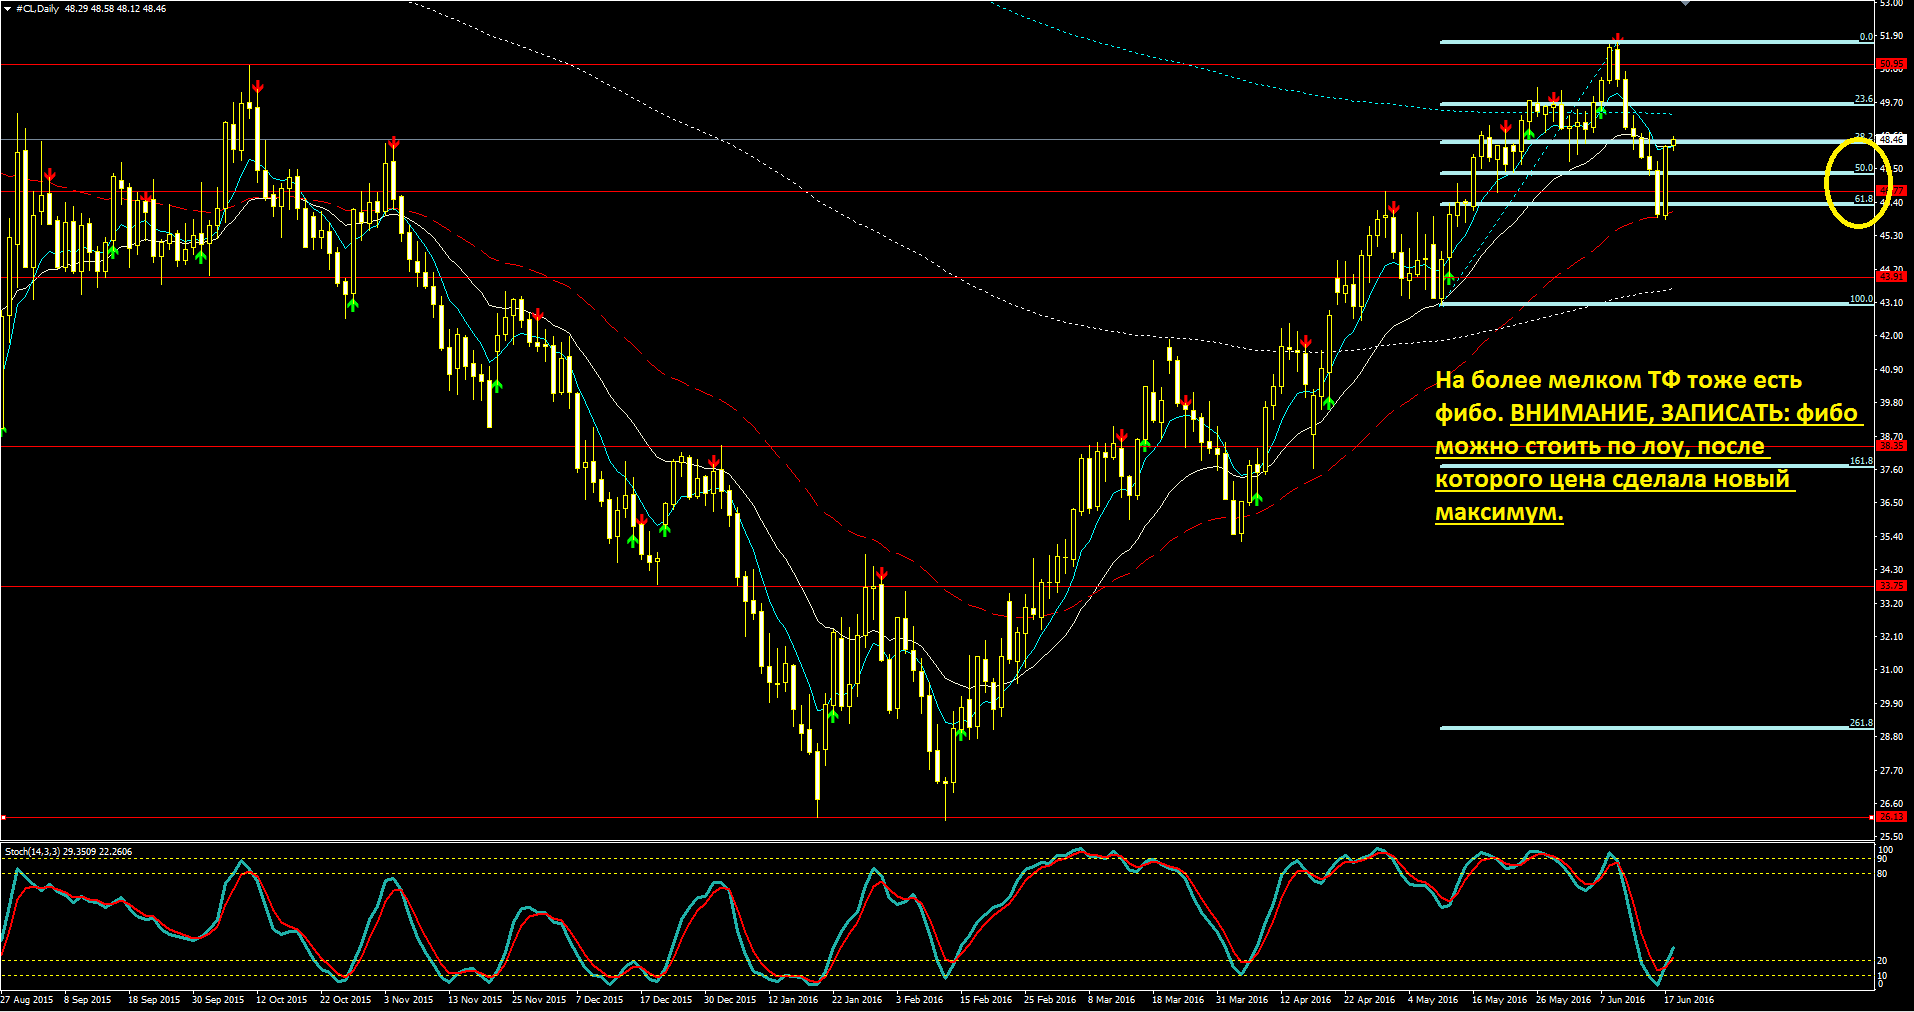Click the 45.30 price scale value
Image resolution: width=1914 pixels, height=1012 pixels.
(1891, 236)
